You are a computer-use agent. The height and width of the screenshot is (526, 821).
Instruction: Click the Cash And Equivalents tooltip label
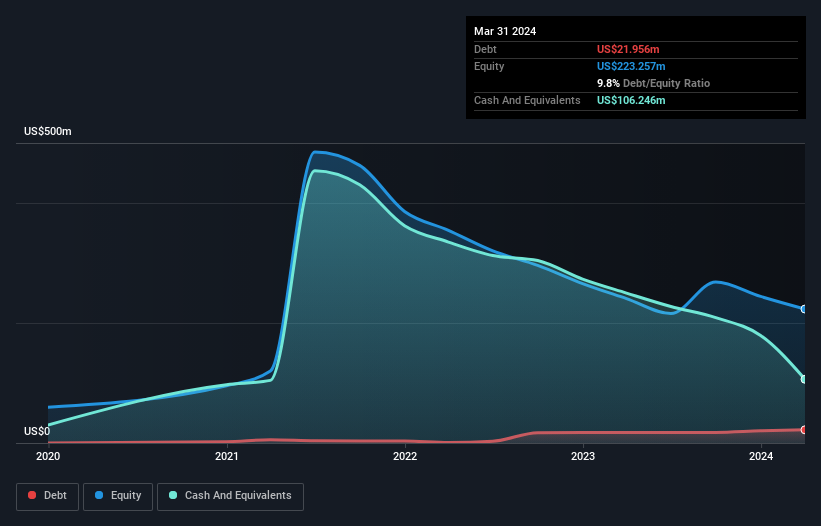pyautogui.click(x=527, y=100)
